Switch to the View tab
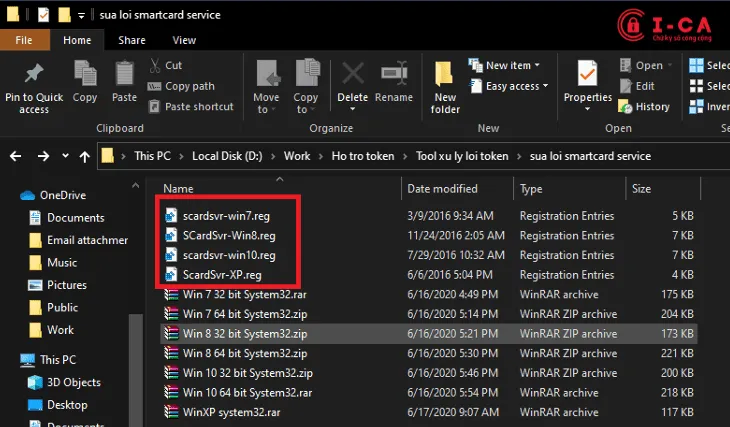730x427 pixels. point(184,41)
